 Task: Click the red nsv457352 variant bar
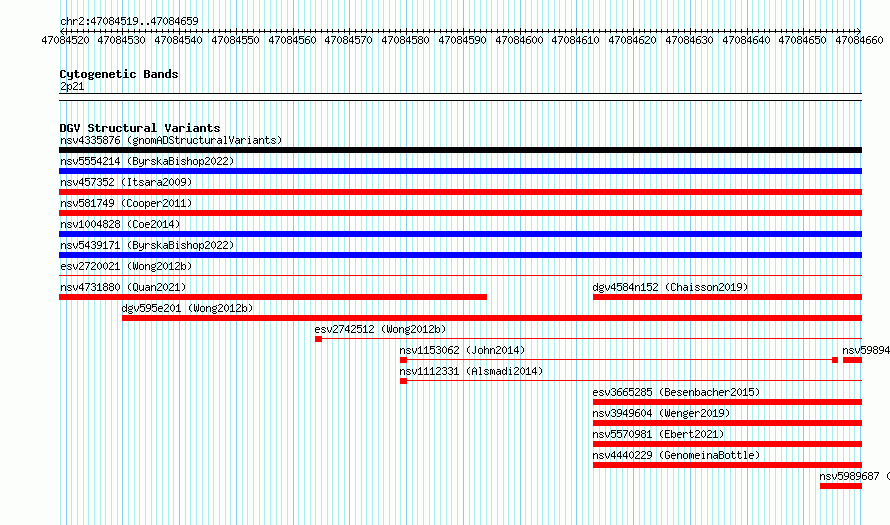tap(460, 192)
